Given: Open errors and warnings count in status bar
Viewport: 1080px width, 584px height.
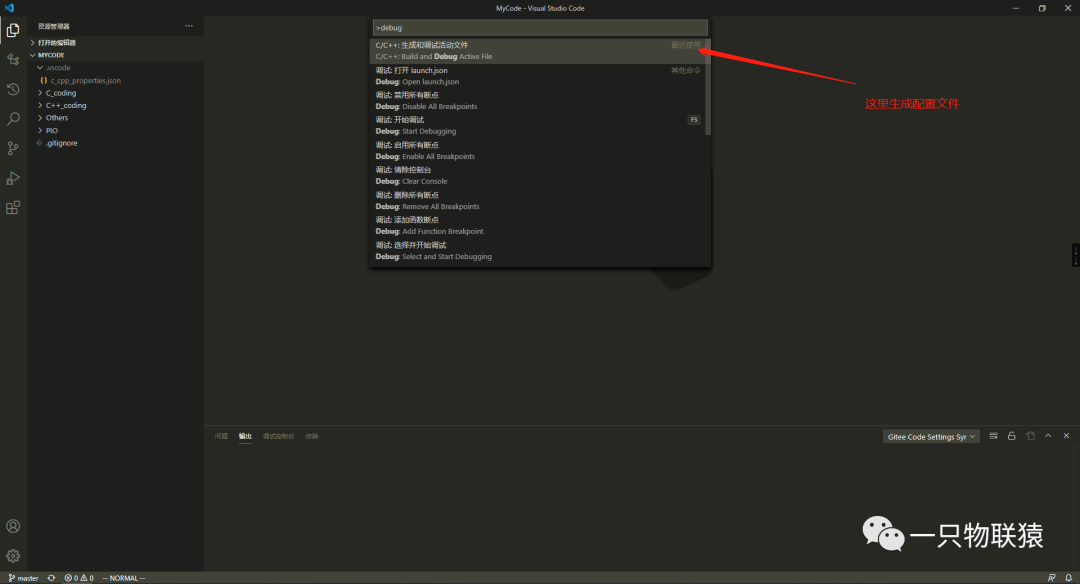Looking at the screenshot, I should coord(79,578).
